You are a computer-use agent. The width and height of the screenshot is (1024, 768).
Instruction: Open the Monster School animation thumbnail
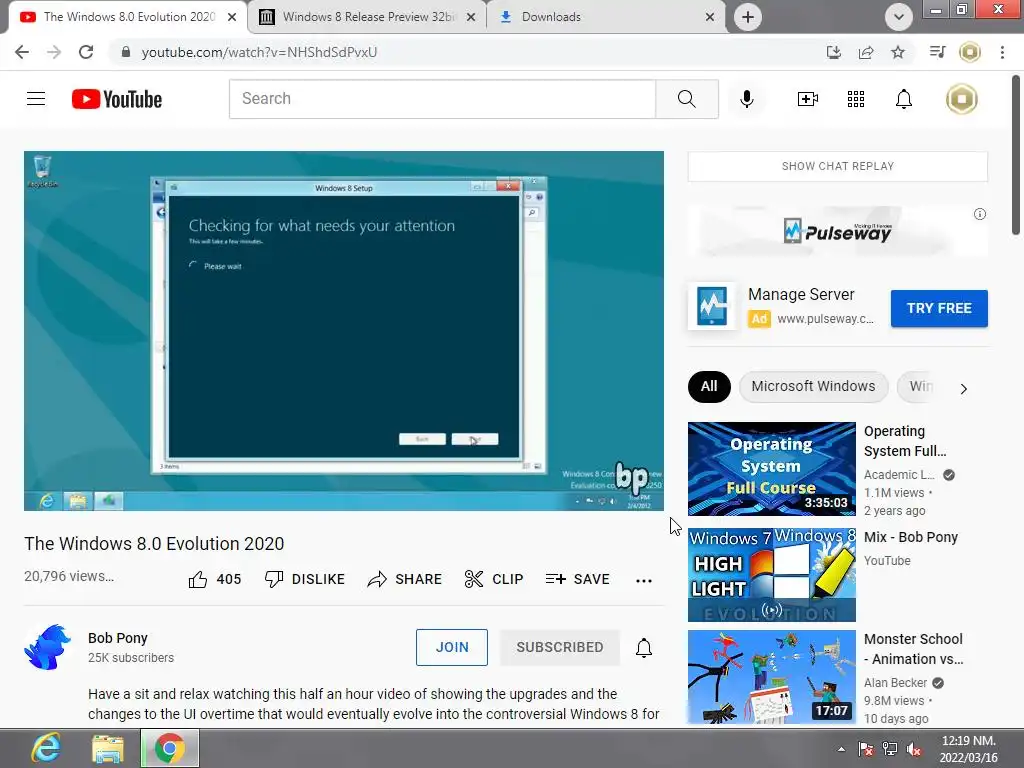coord(771,677)
